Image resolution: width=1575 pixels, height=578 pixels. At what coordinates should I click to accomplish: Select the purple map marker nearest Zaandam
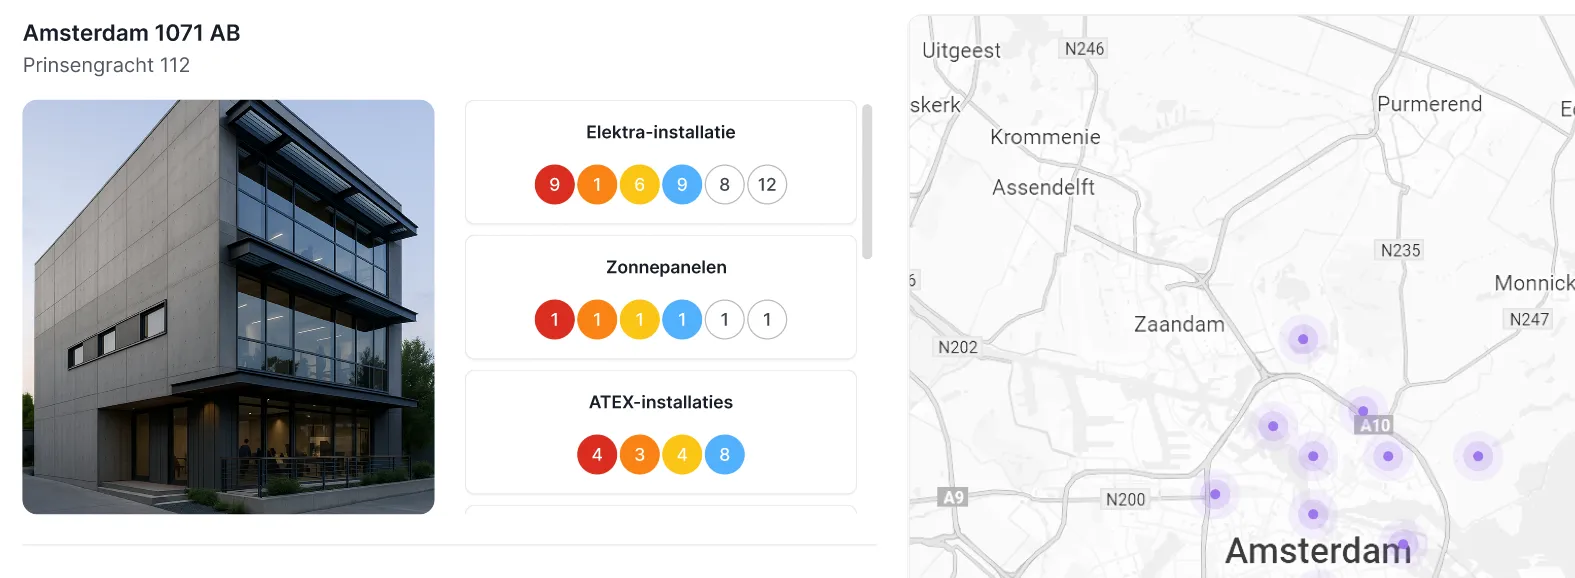[x=1303, y=339]
